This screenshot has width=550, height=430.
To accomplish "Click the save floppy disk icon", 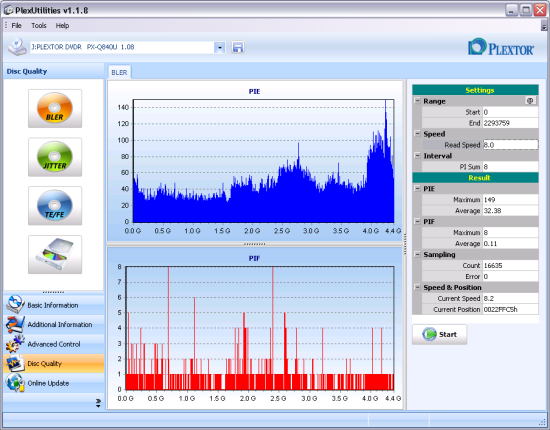I will coord(238,47).
